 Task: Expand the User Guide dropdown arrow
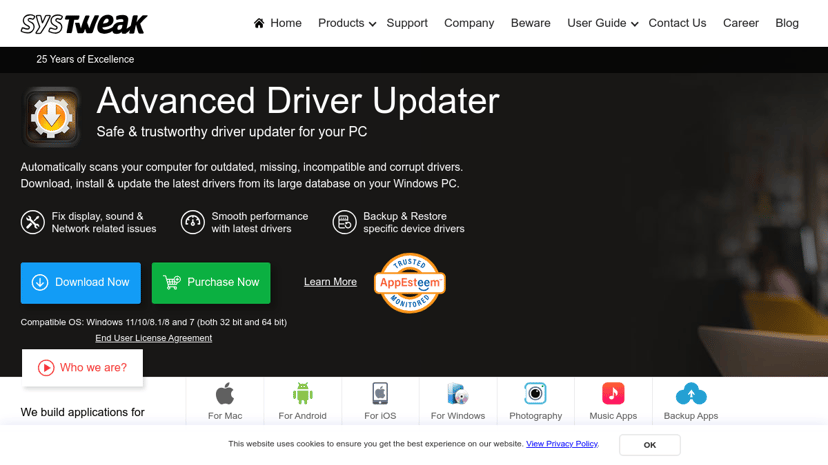(635, 24)
